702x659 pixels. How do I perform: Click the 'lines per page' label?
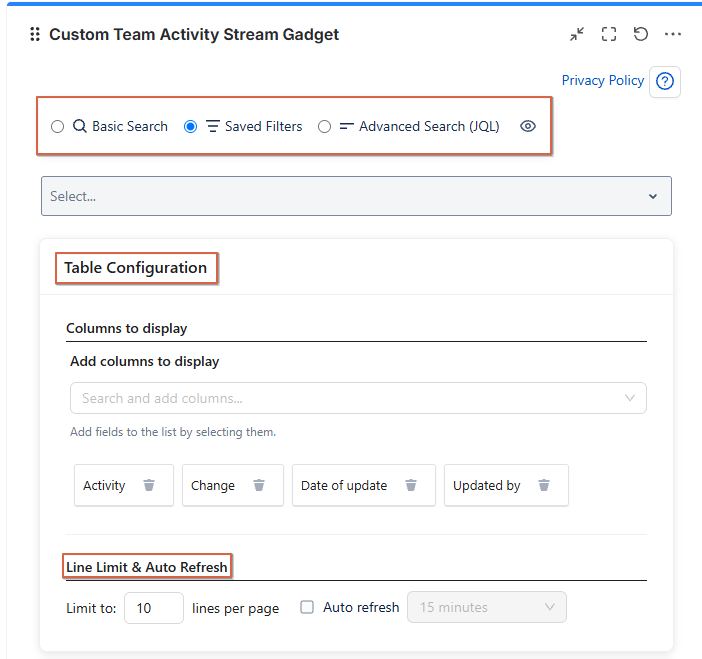coord(235,608)
